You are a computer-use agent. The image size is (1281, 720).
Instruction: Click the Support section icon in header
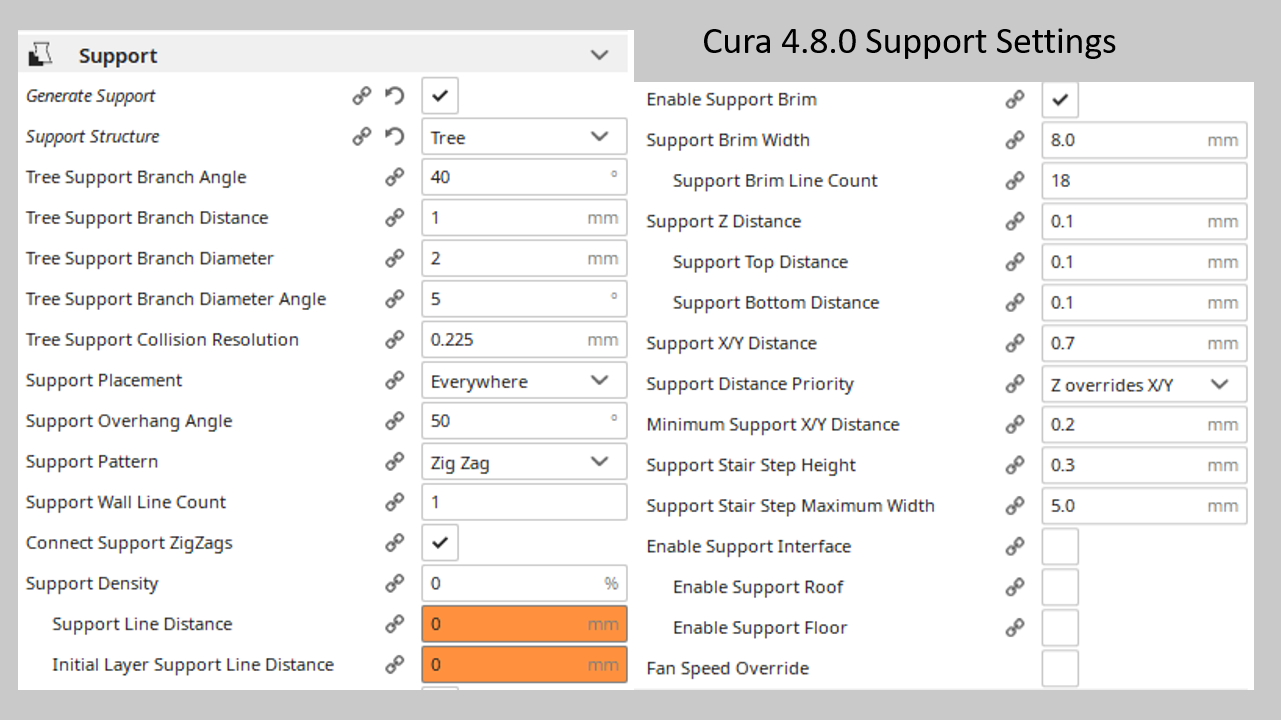click(x=40, y=55)
